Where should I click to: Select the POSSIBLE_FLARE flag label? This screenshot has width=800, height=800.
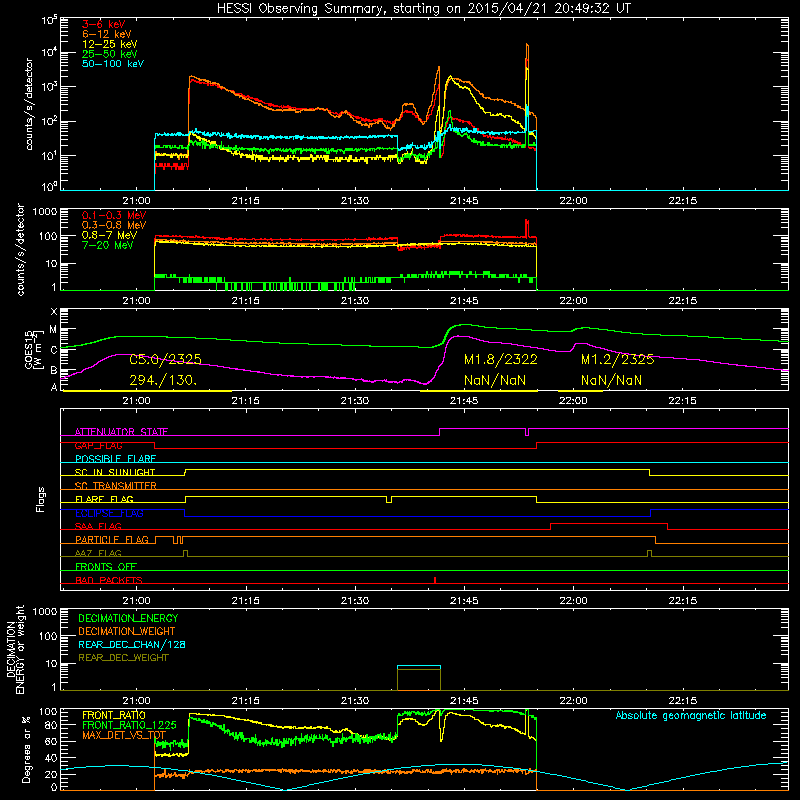pyautogui.click(x=115, y=459)
